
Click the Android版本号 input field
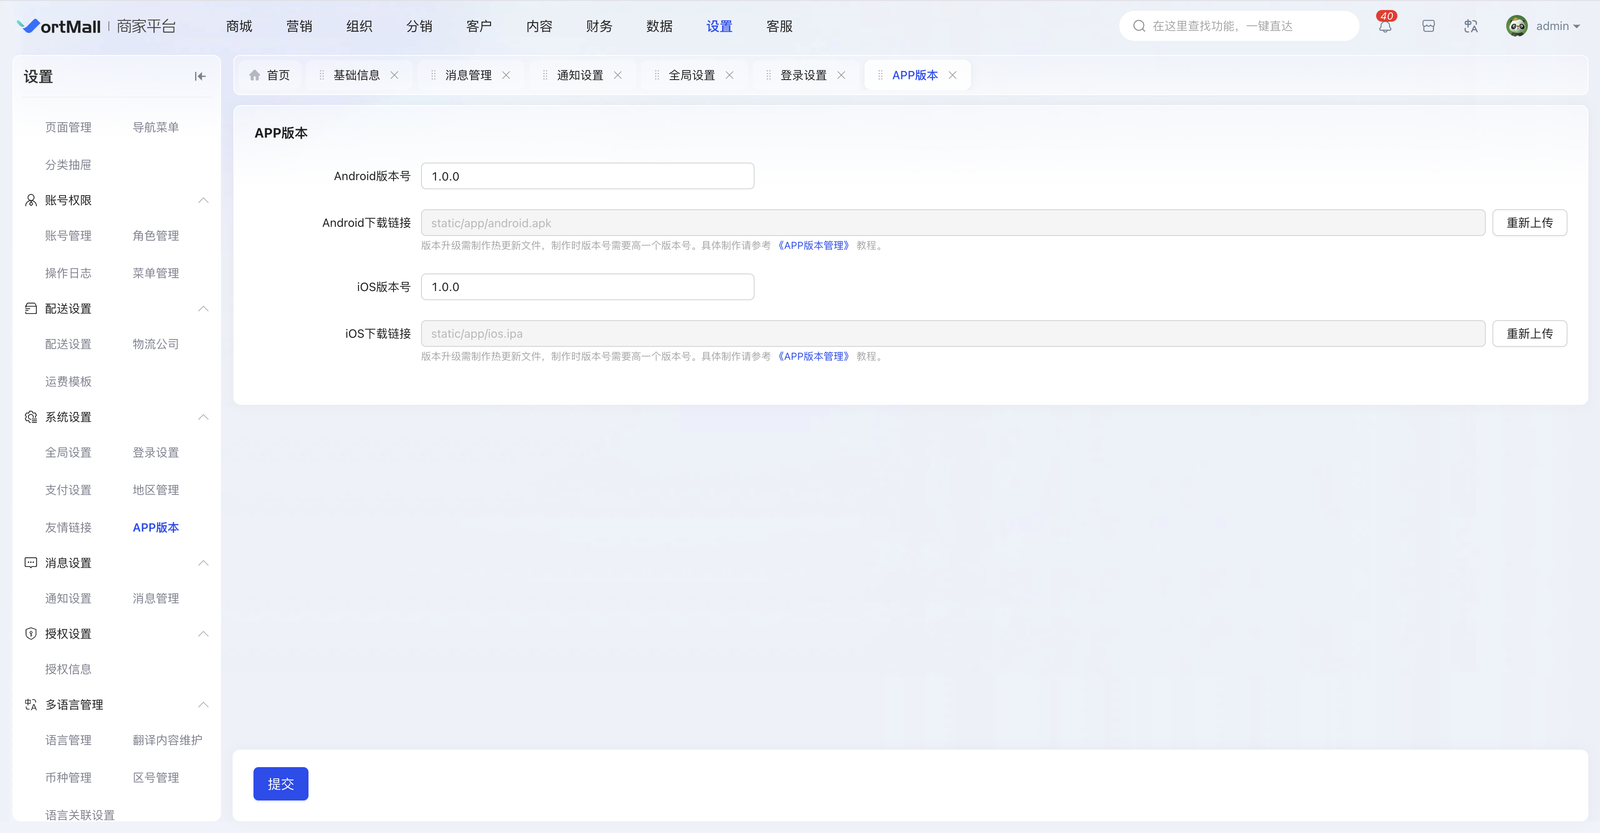click(587, 176)
